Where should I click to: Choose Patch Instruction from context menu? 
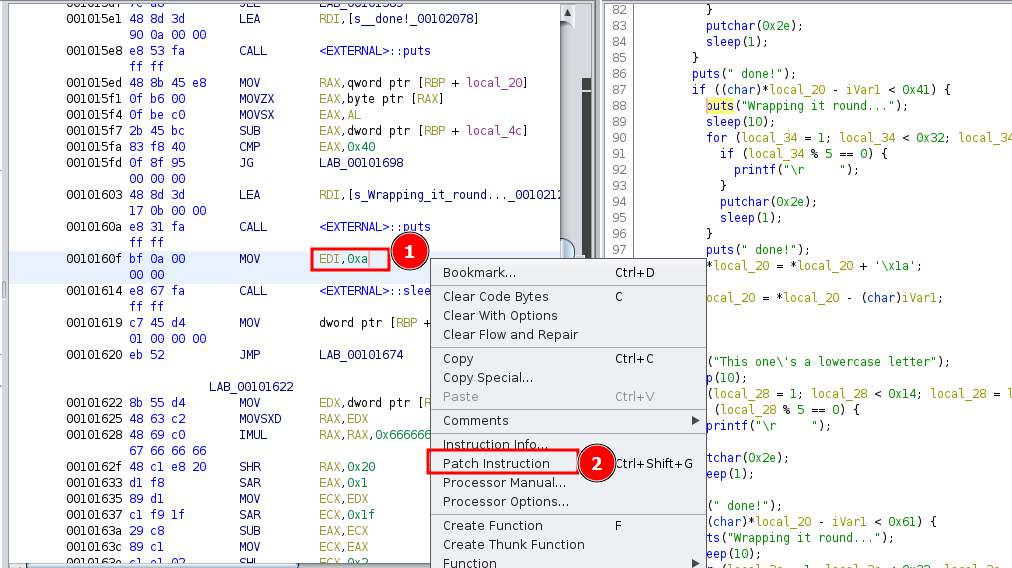pos(496,463)
